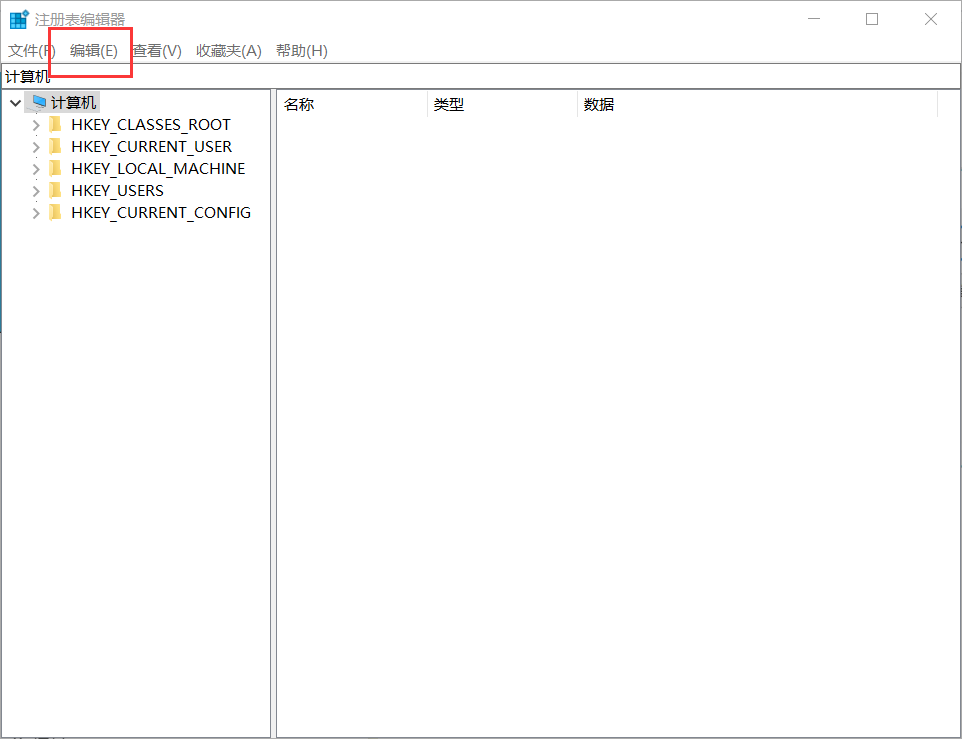The image size is (962, 739).
Task: Expand the HKEY_CLASSES_ROOT key
Action: [35, 124]
